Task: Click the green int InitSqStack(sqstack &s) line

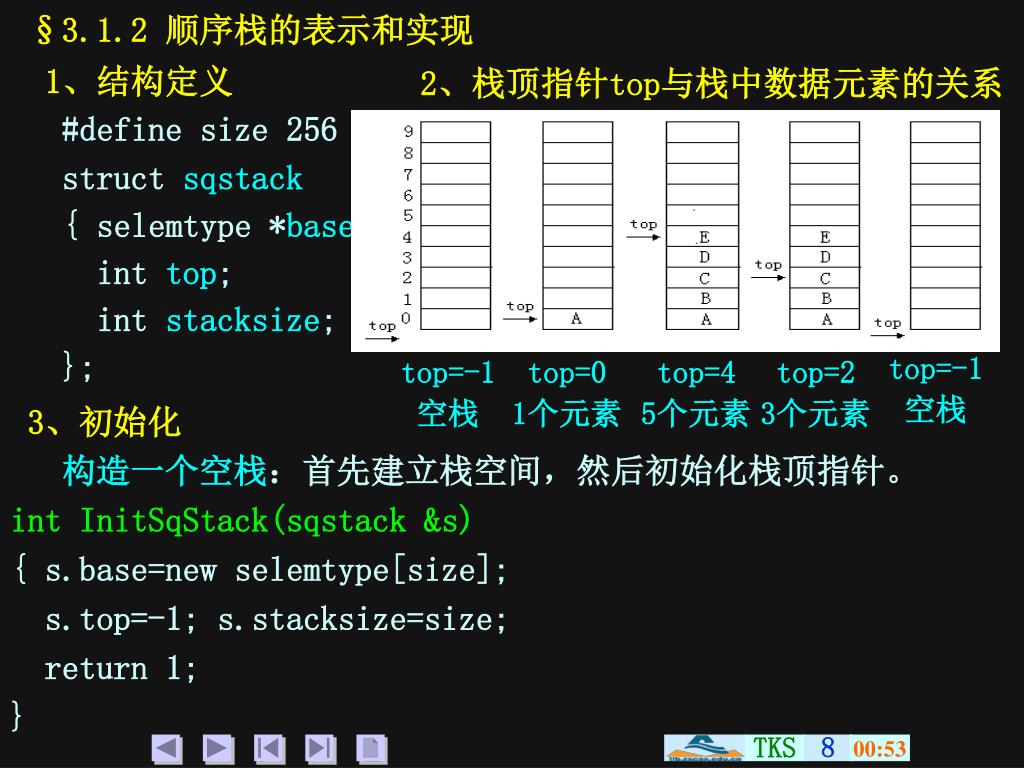Action: [x=241, y=520]
